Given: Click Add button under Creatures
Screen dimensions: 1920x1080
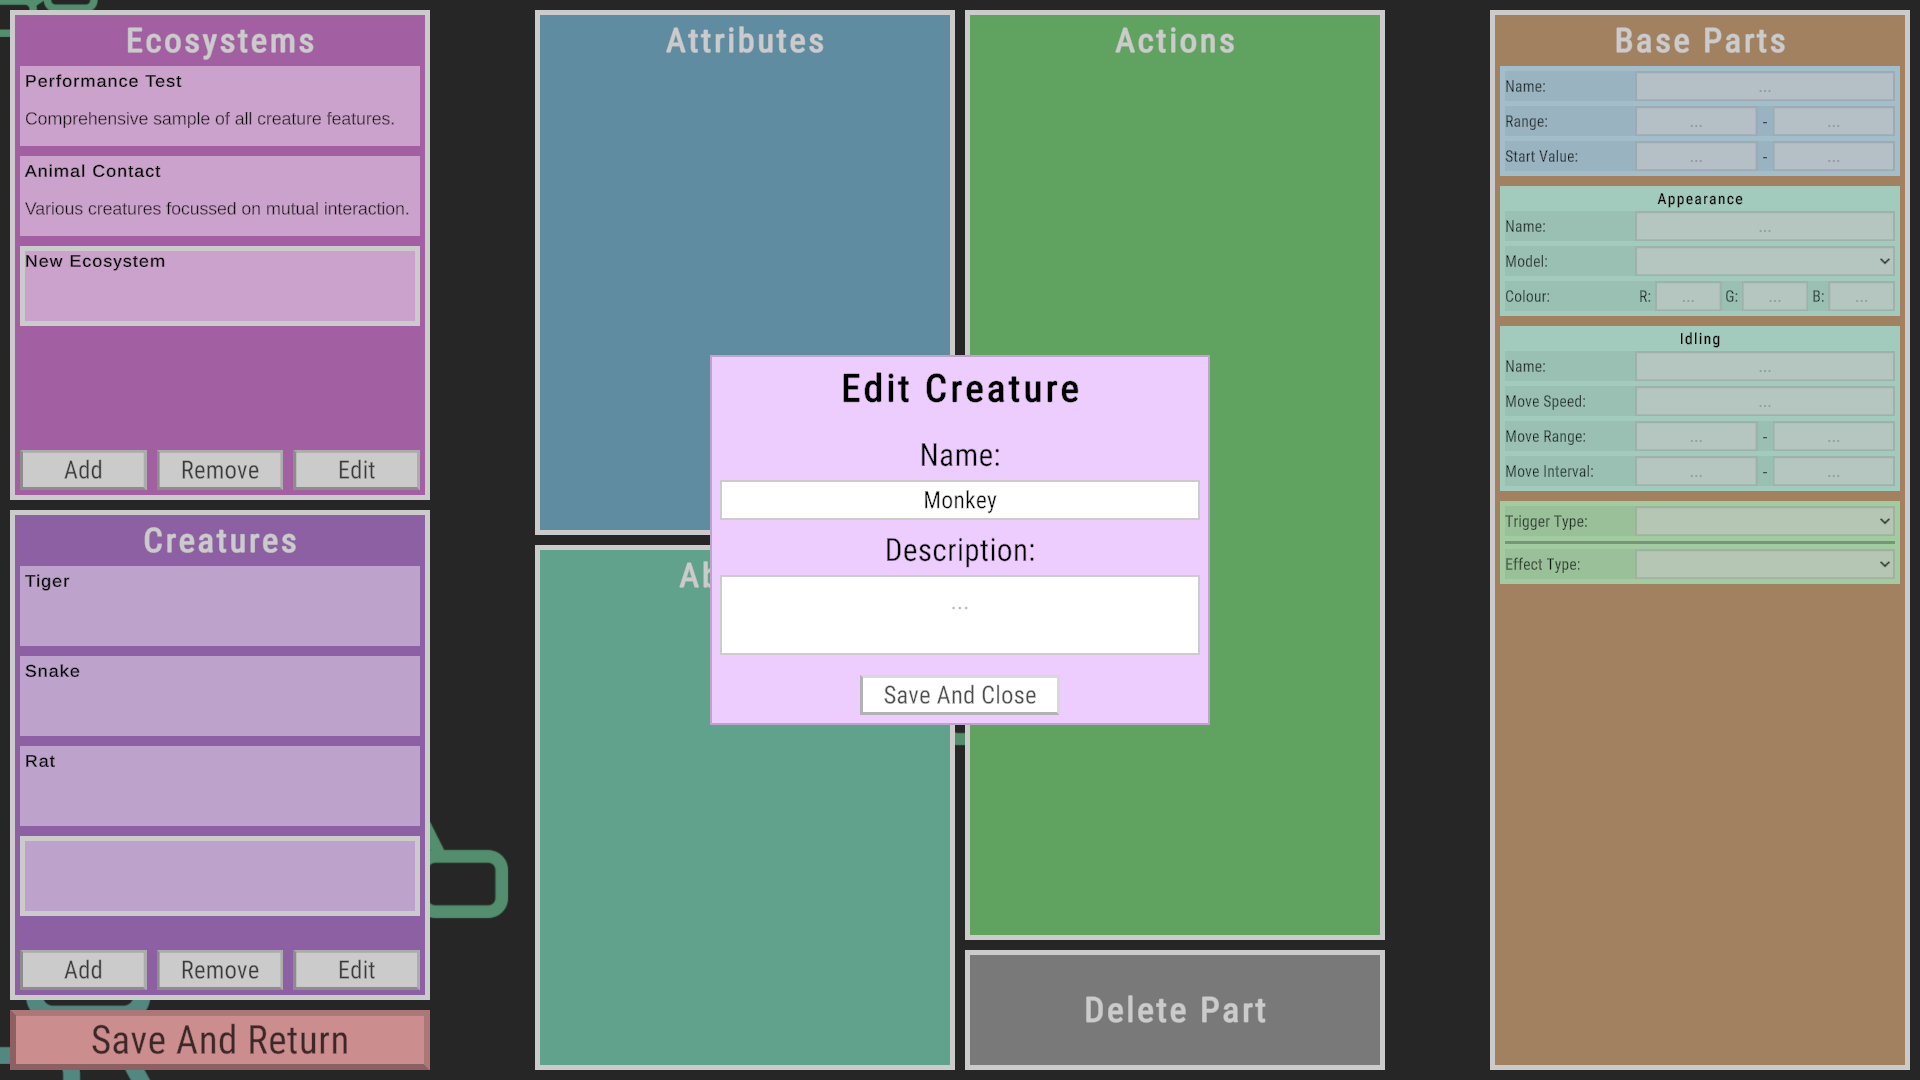Looking at the screenshot, I should coord(84,970).
